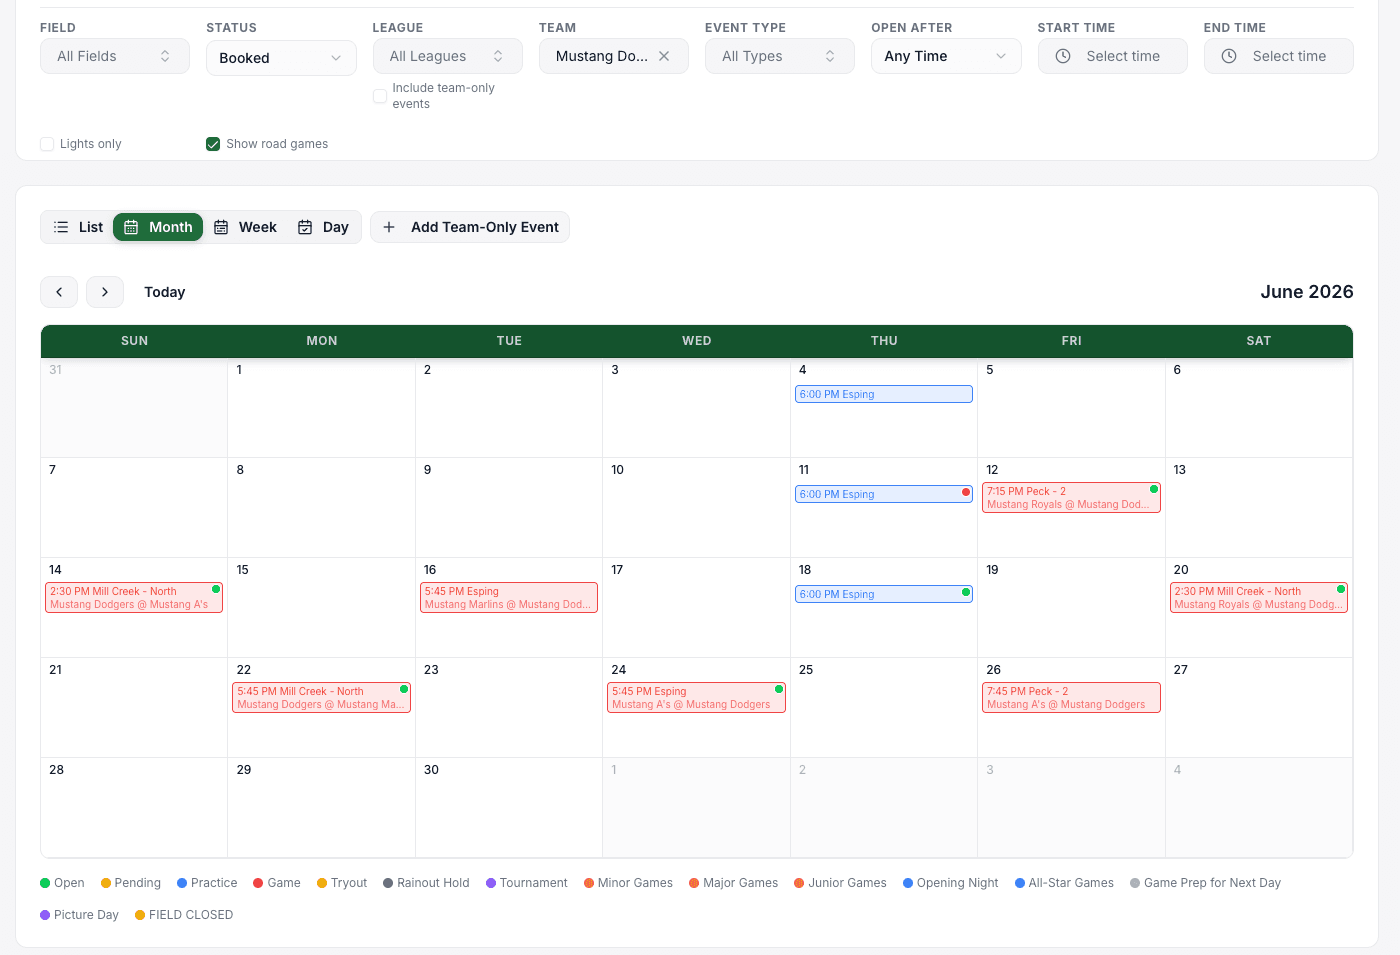Click day cell number 30
Viewport: 1400px width, 955px height.
point(431,770)
